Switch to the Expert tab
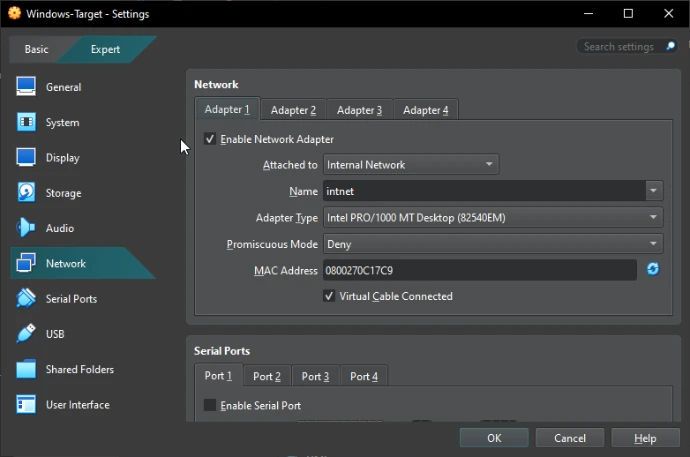The image size is (690, 457). tap(105, 49)
